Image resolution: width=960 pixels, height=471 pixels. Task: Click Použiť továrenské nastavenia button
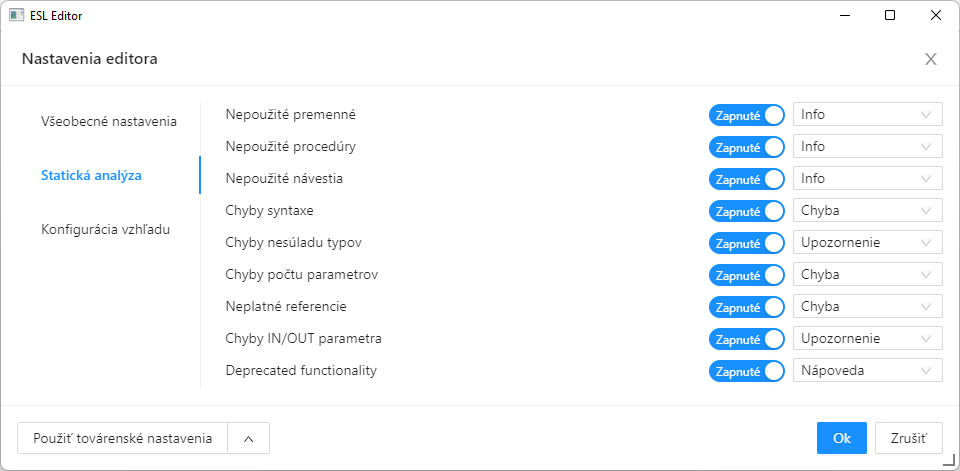122,438
